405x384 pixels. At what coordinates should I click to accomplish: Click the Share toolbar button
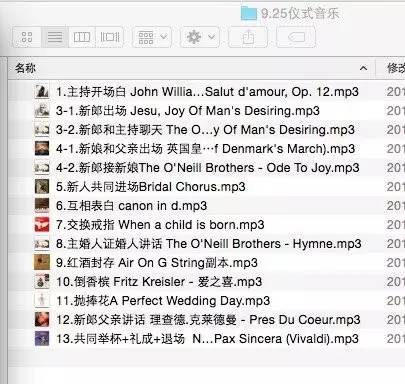(x=248, y=37)
